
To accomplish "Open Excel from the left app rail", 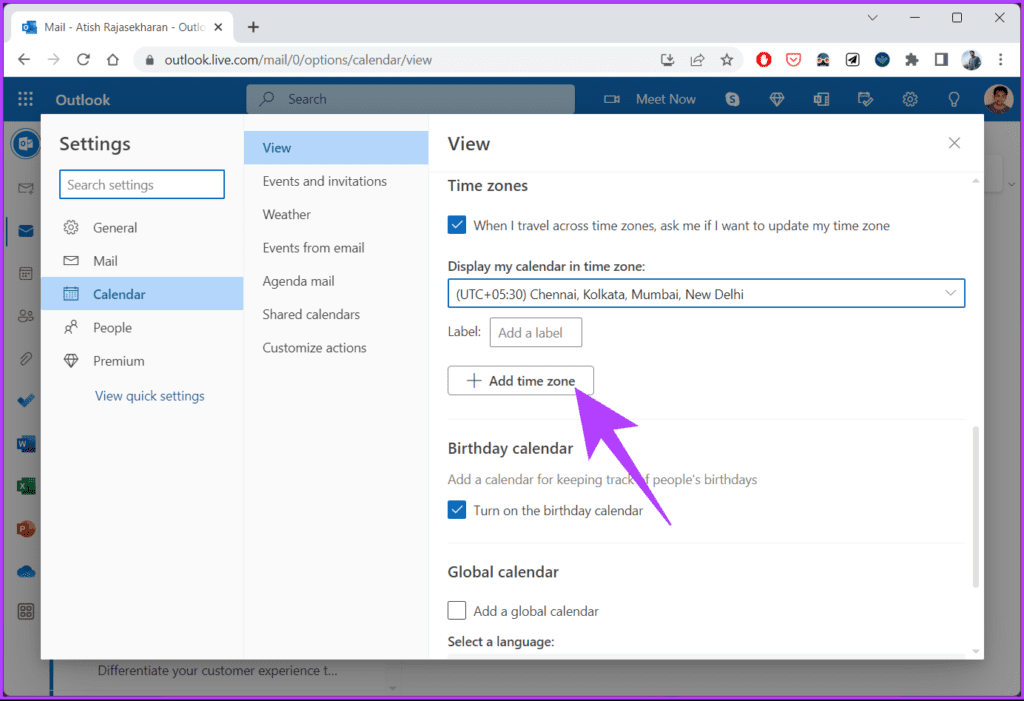I will (25, 486).
